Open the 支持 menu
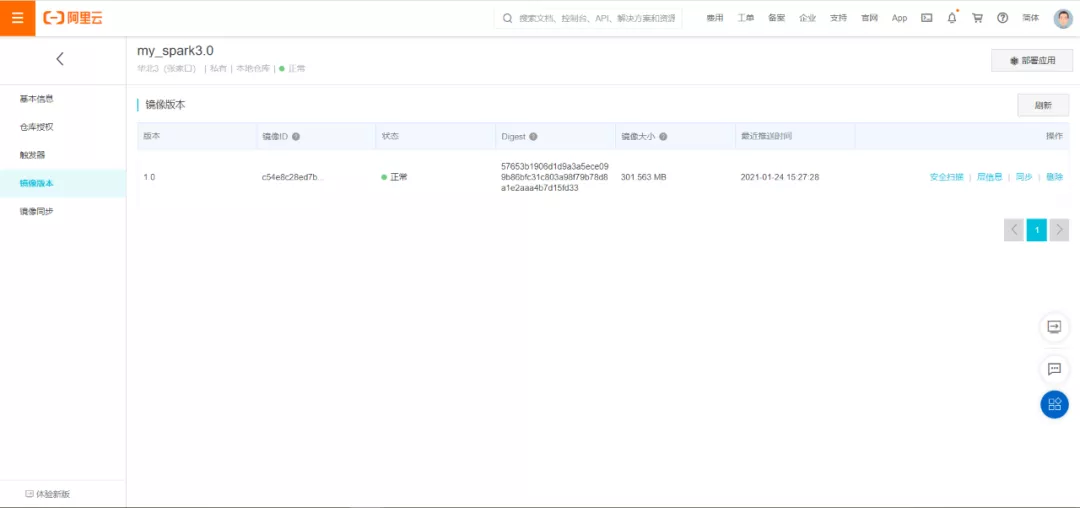Viewport: 1080px width, 508px height. (838, 19)
